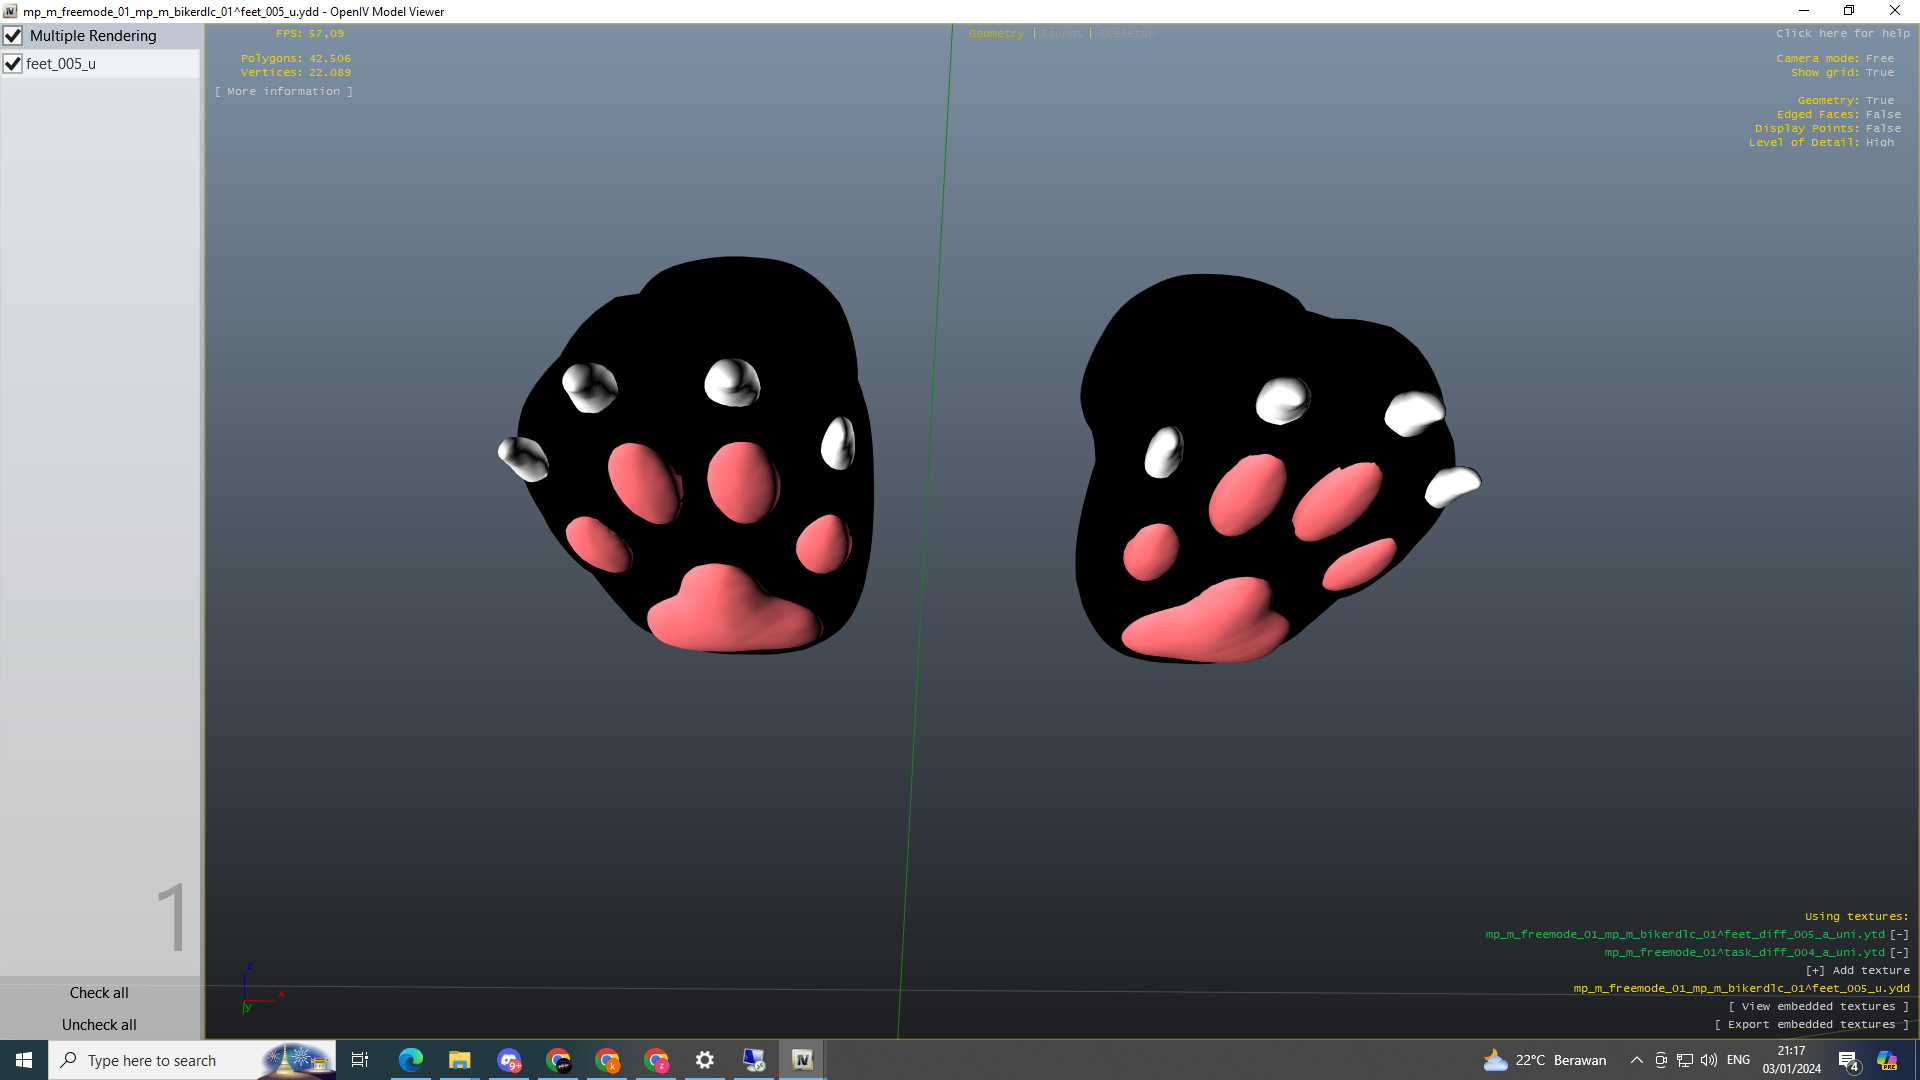This screenshot has height=1080, width=1920.
Task: Open Click here for help
Action: pyautogui.click(x=1843, y=34)
